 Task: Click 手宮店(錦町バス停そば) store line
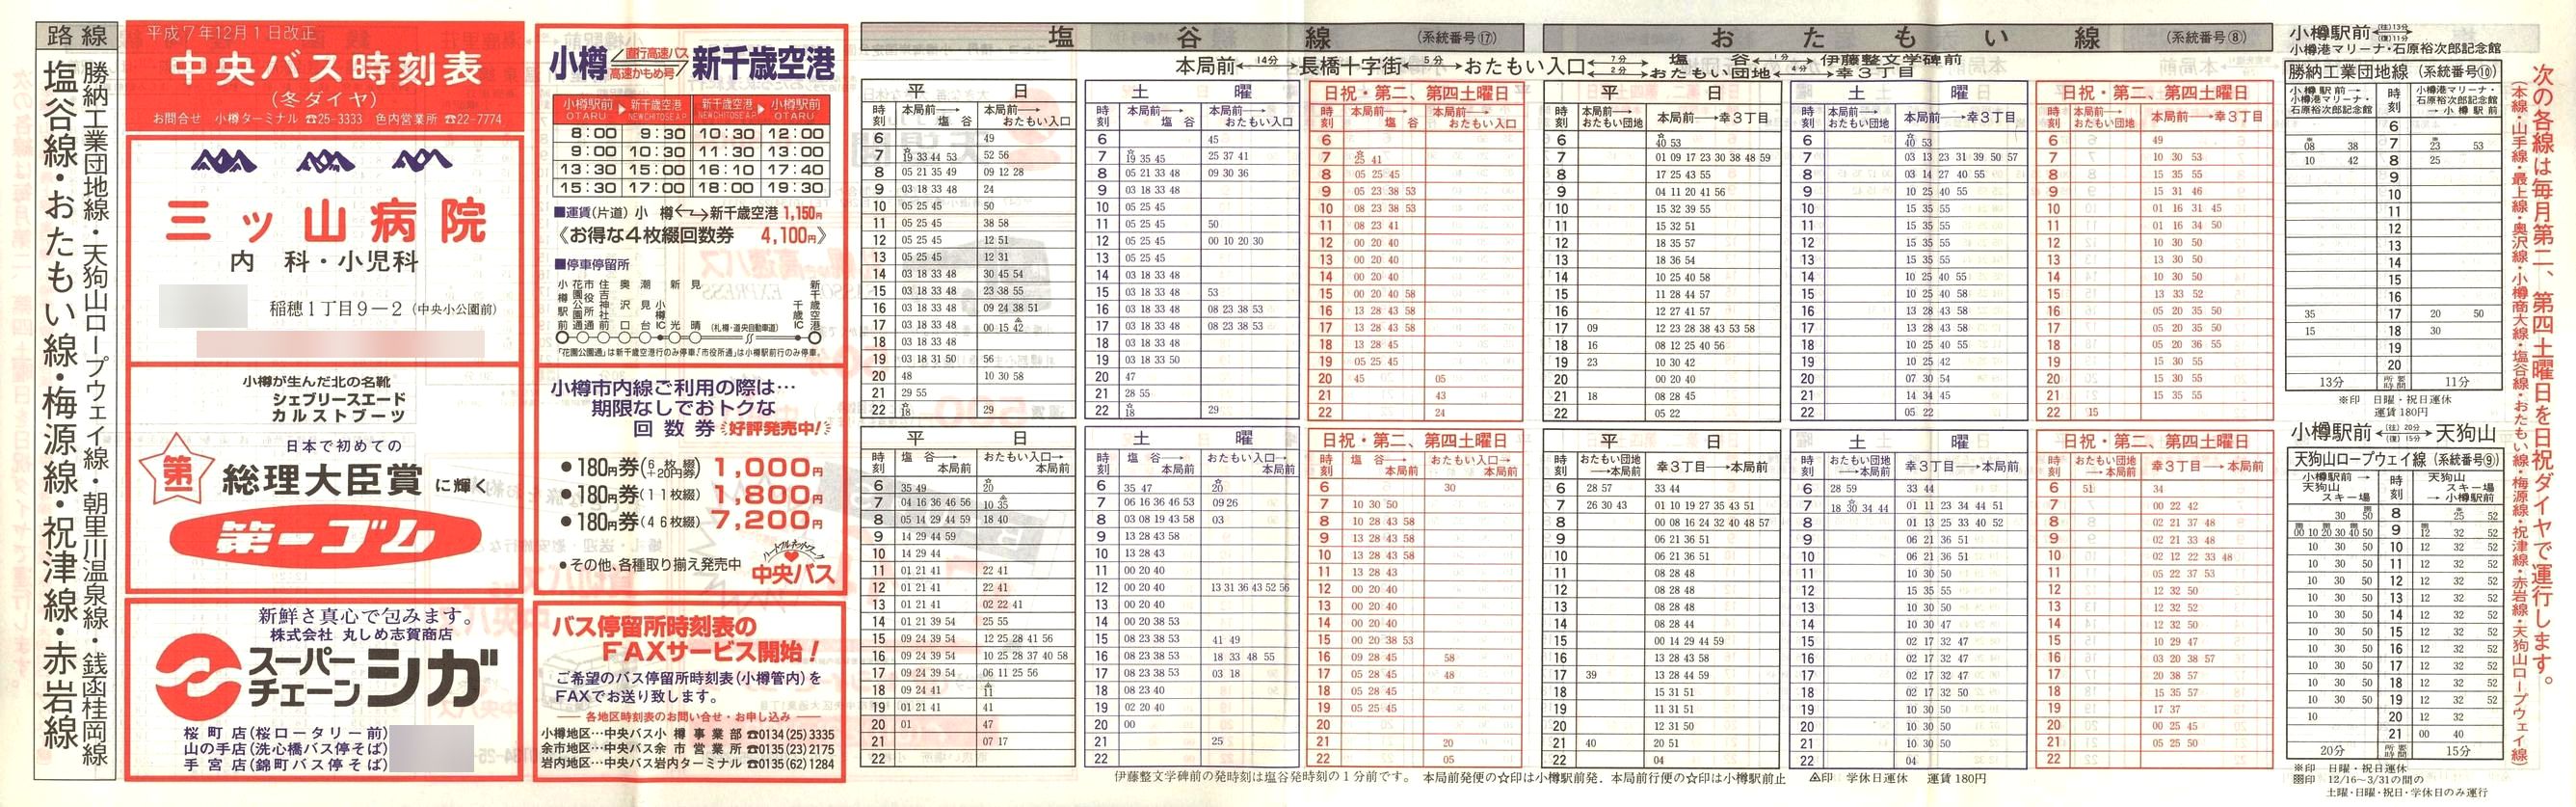click(x=284, y=765)
